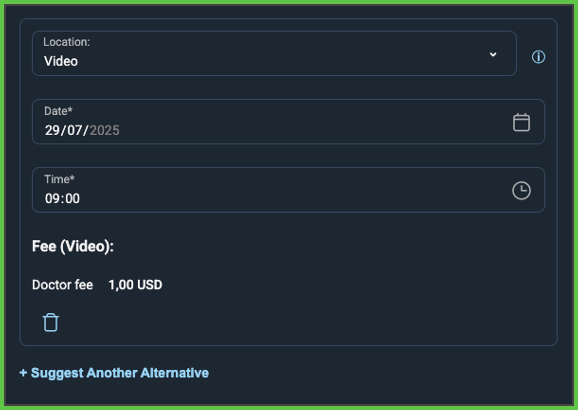Open the clock time picker icon
The height and width of the screenshot is (410, 578).
tap(521, 190)
